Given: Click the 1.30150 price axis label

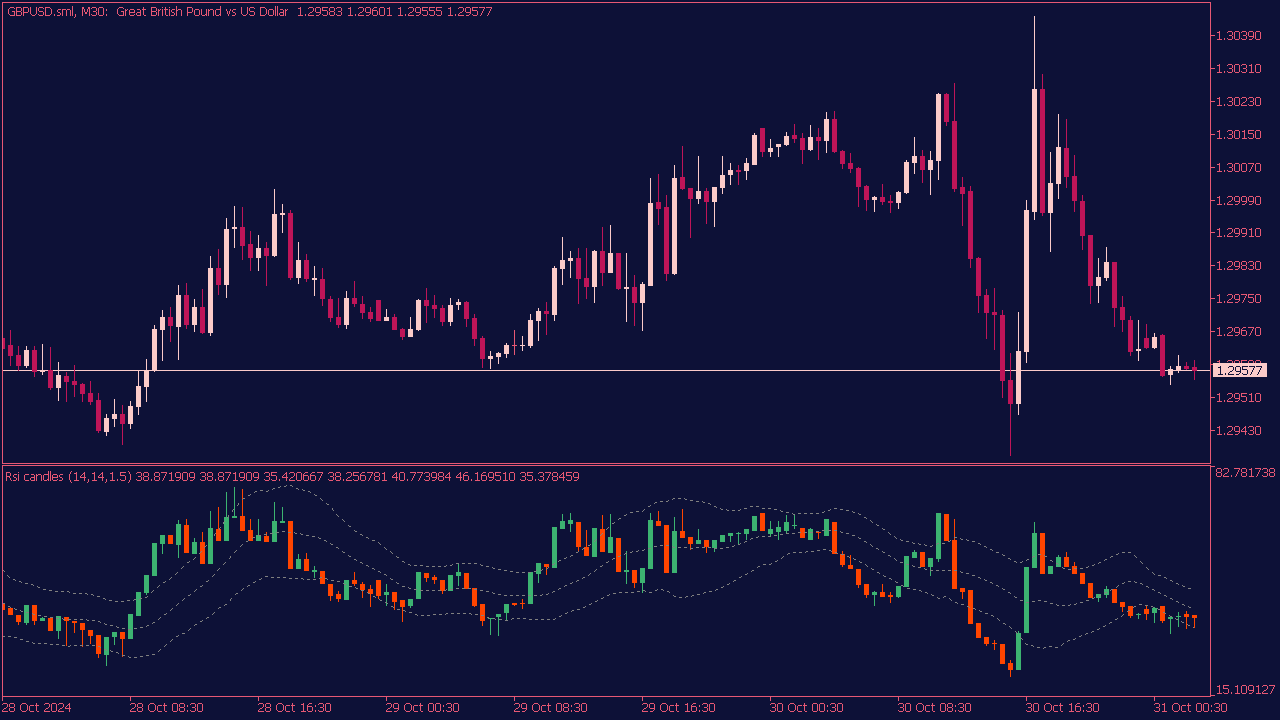Looking at the screenshot, I should point(1238,135).
